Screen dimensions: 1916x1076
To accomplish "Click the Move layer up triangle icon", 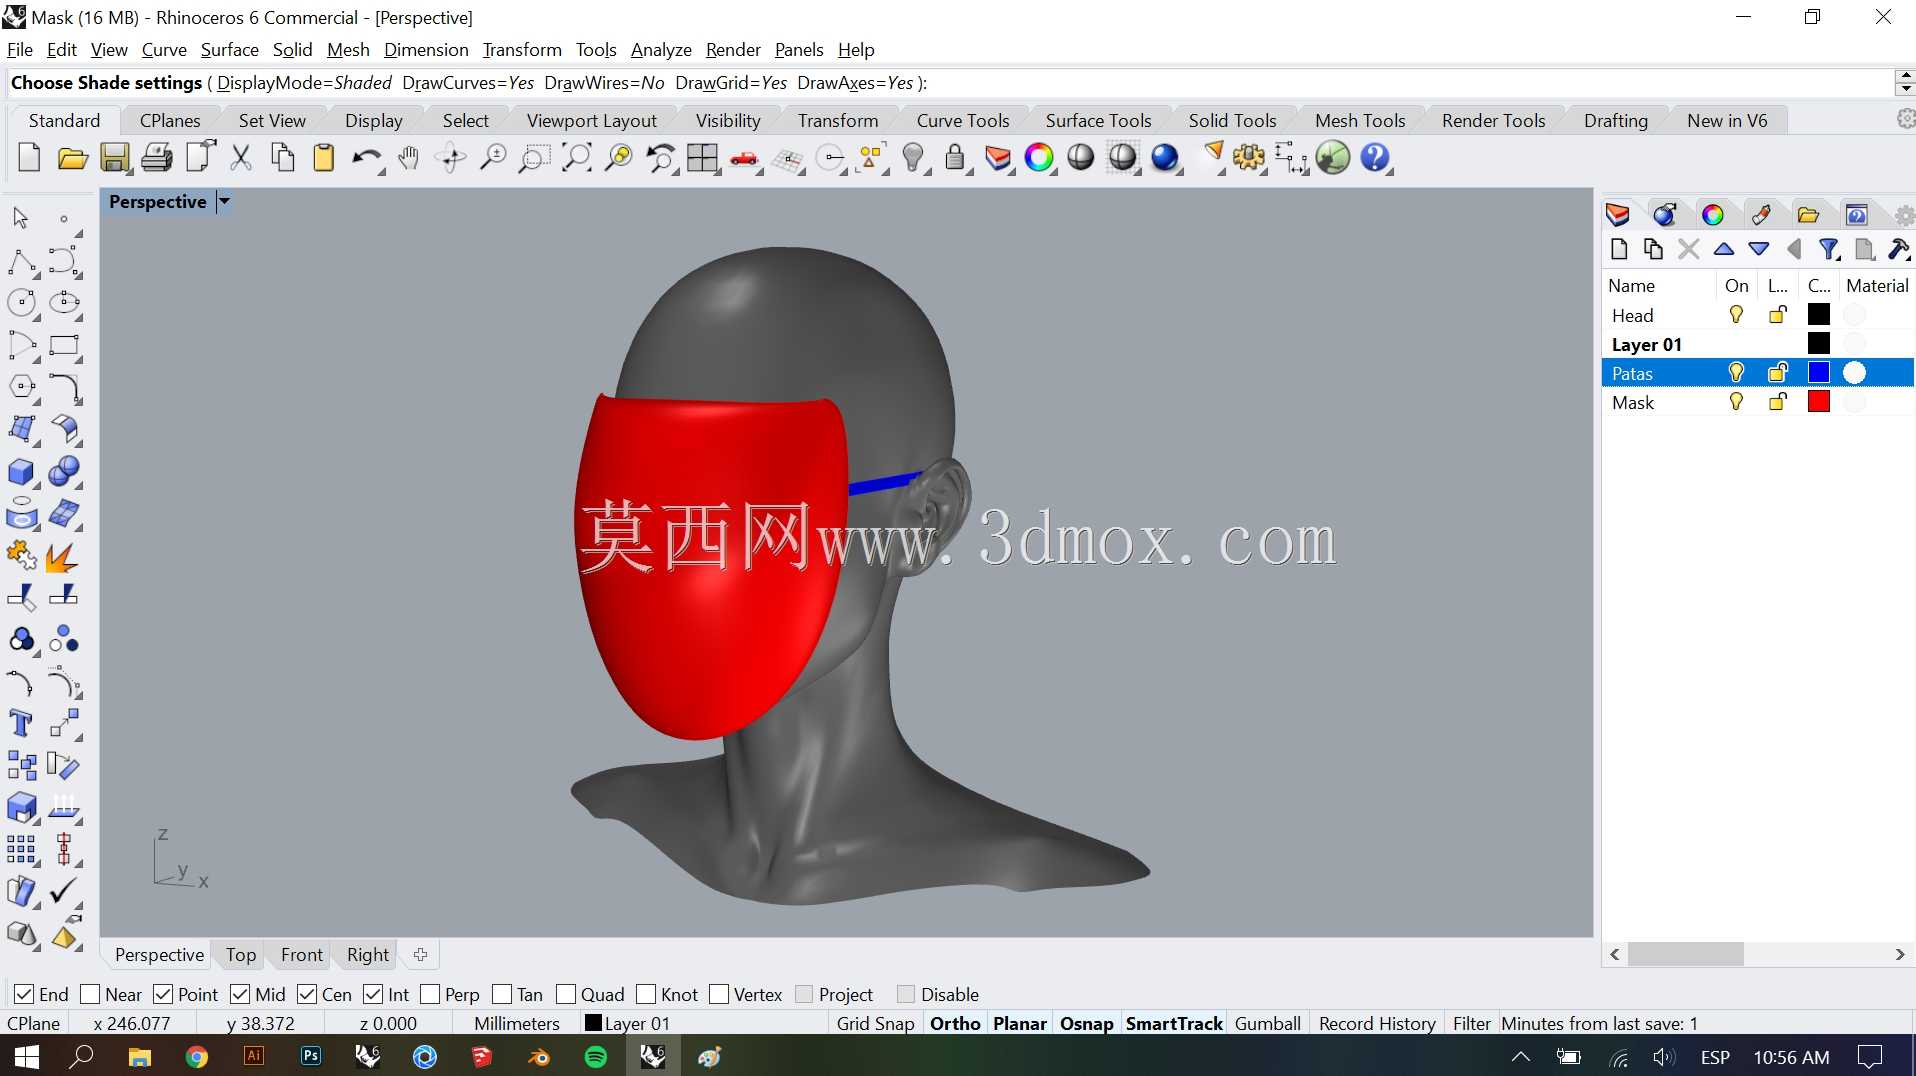I will tap(1724, 249).
